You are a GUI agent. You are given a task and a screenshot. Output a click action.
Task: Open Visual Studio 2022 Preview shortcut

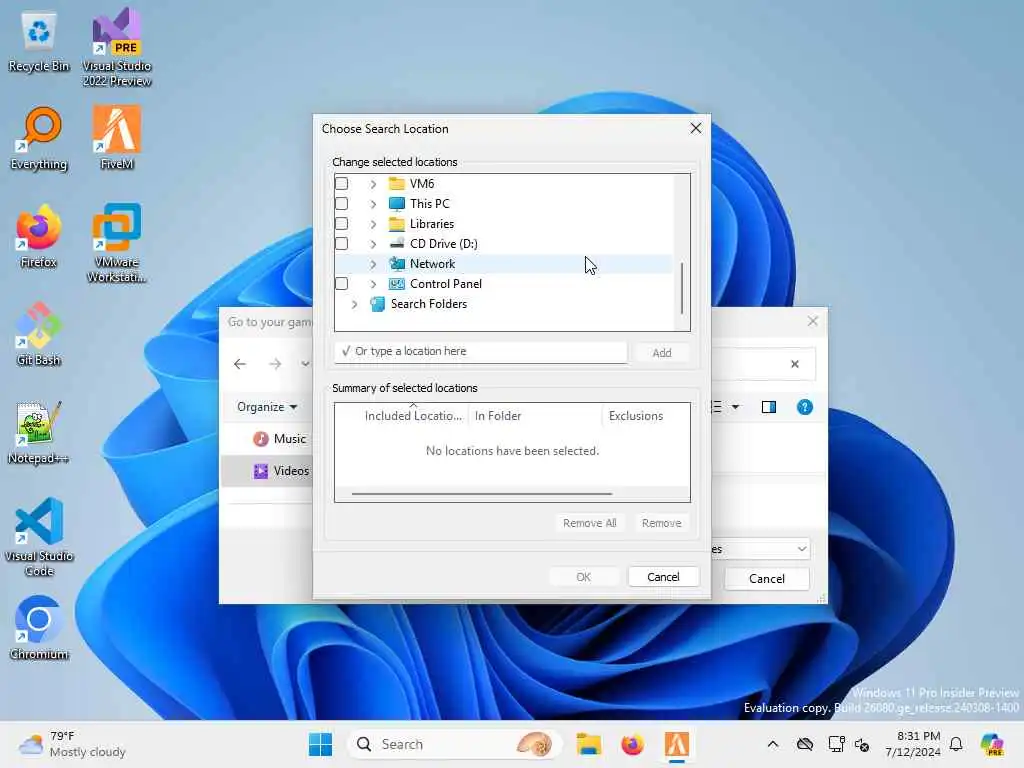click(x=116, y=48)
